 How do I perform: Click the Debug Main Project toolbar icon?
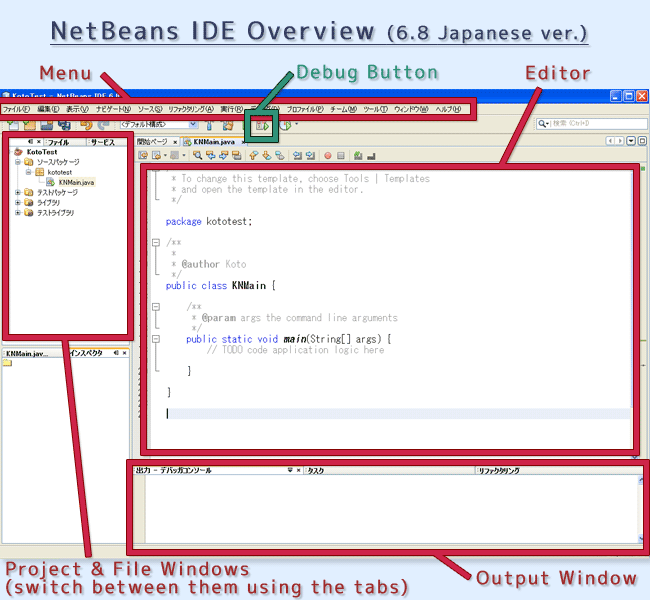coord(262,125)
